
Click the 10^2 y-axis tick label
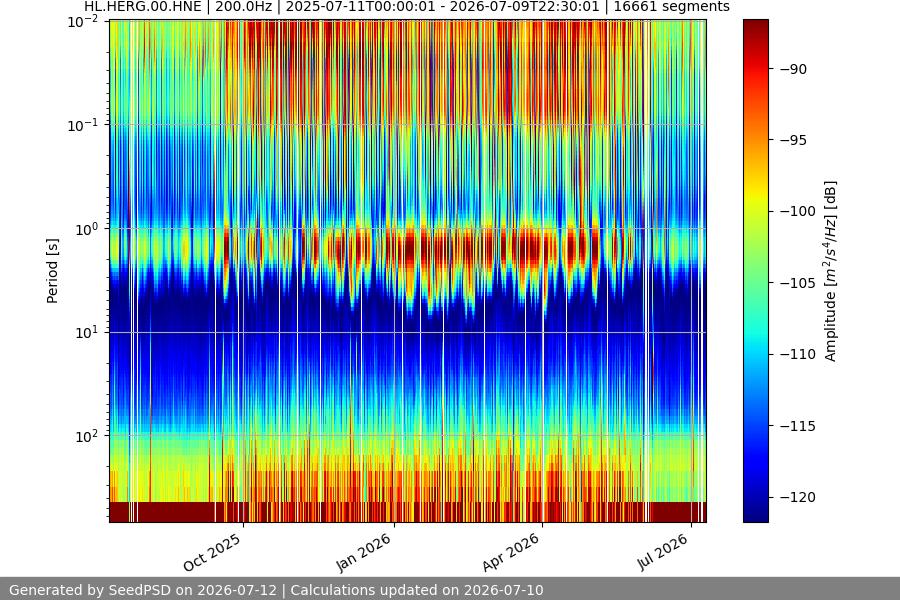click(86, 436)
